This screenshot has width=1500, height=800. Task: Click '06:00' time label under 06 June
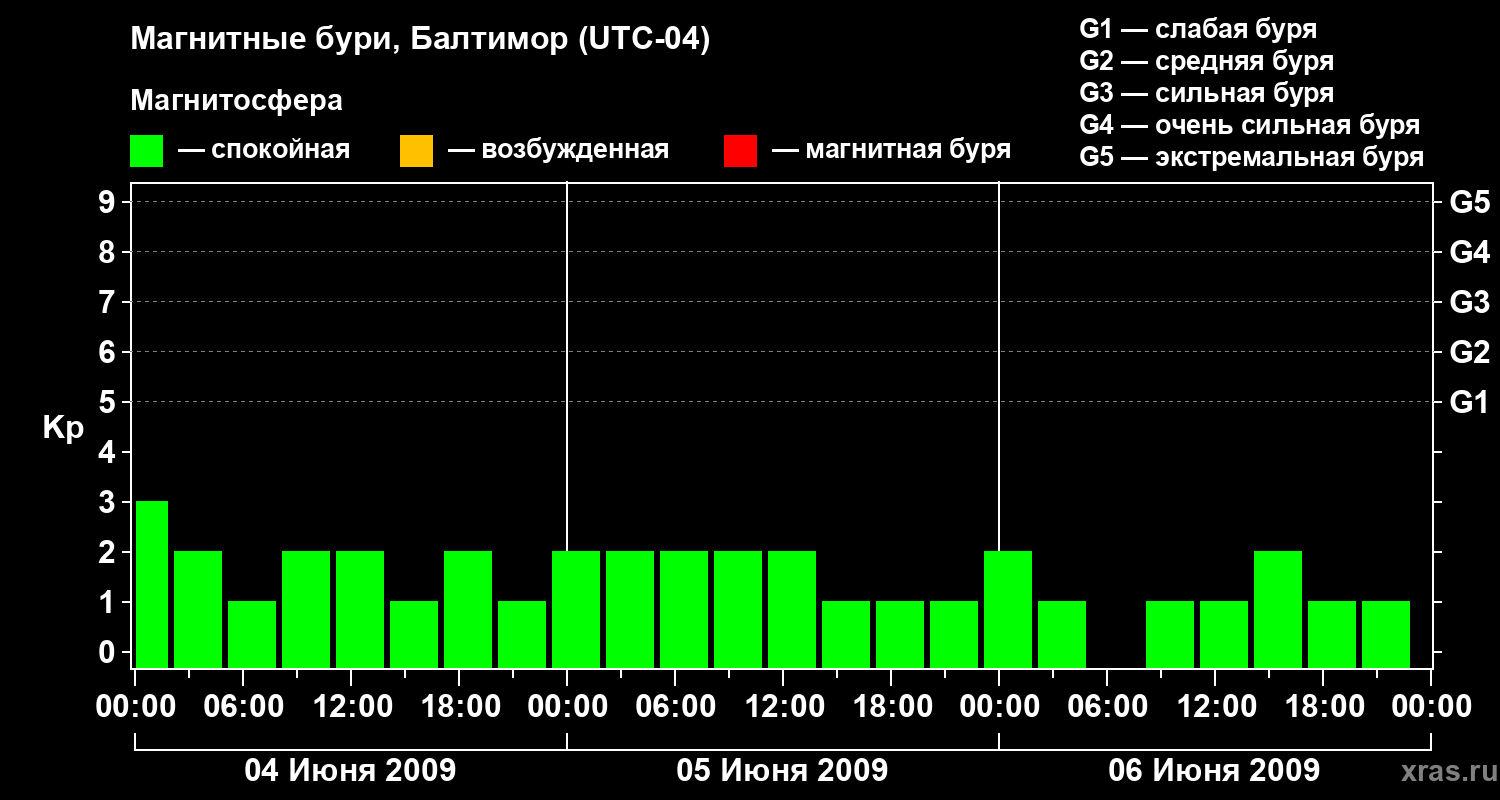point(1106,707)
